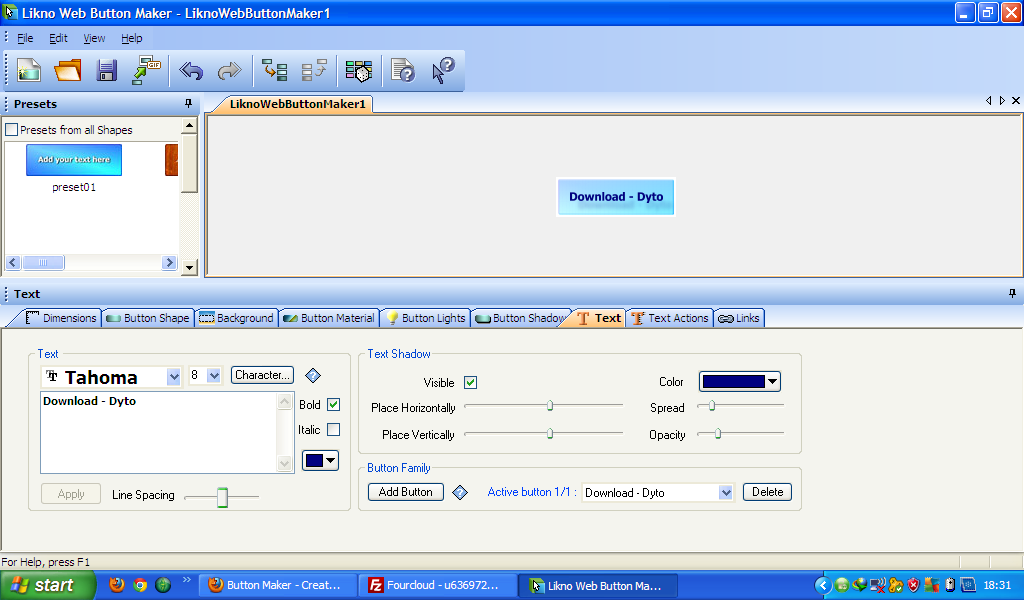Switch to the Button Shape tab
The height and width of the screenshot is (600, 1024).
pos(148,317)
